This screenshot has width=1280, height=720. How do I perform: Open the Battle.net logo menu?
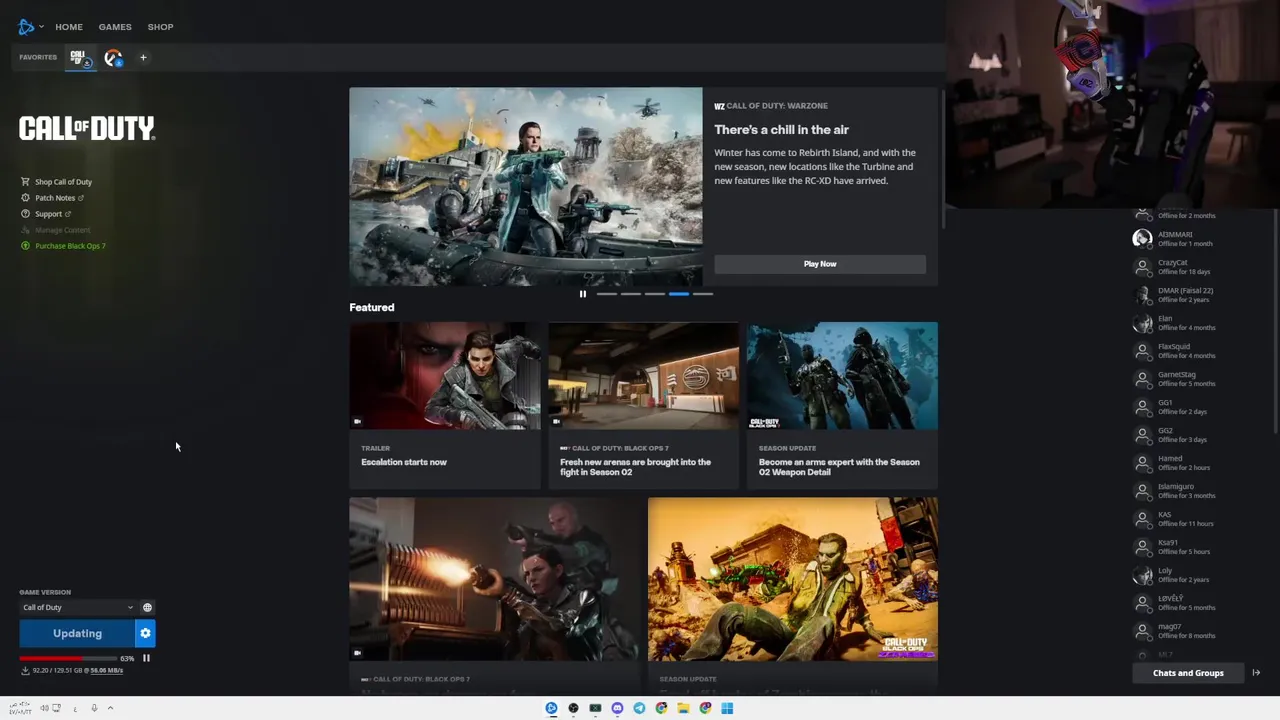point(26,27)
